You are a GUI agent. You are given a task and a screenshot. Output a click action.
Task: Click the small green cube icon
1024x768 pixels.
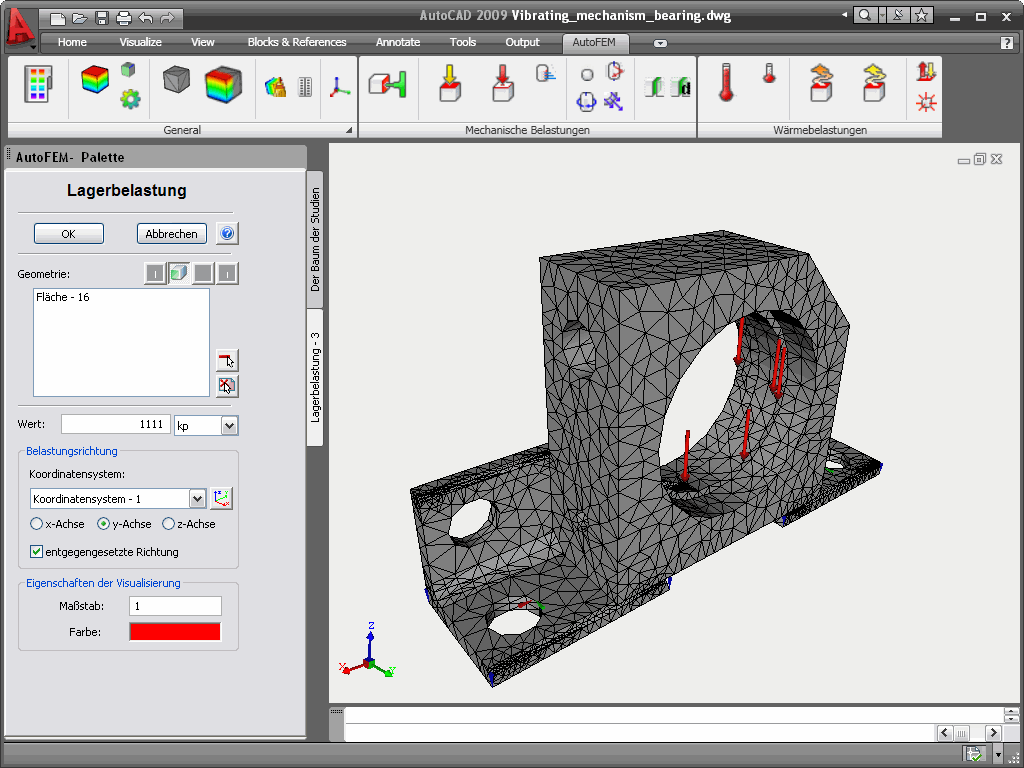[x=128, y=69]
